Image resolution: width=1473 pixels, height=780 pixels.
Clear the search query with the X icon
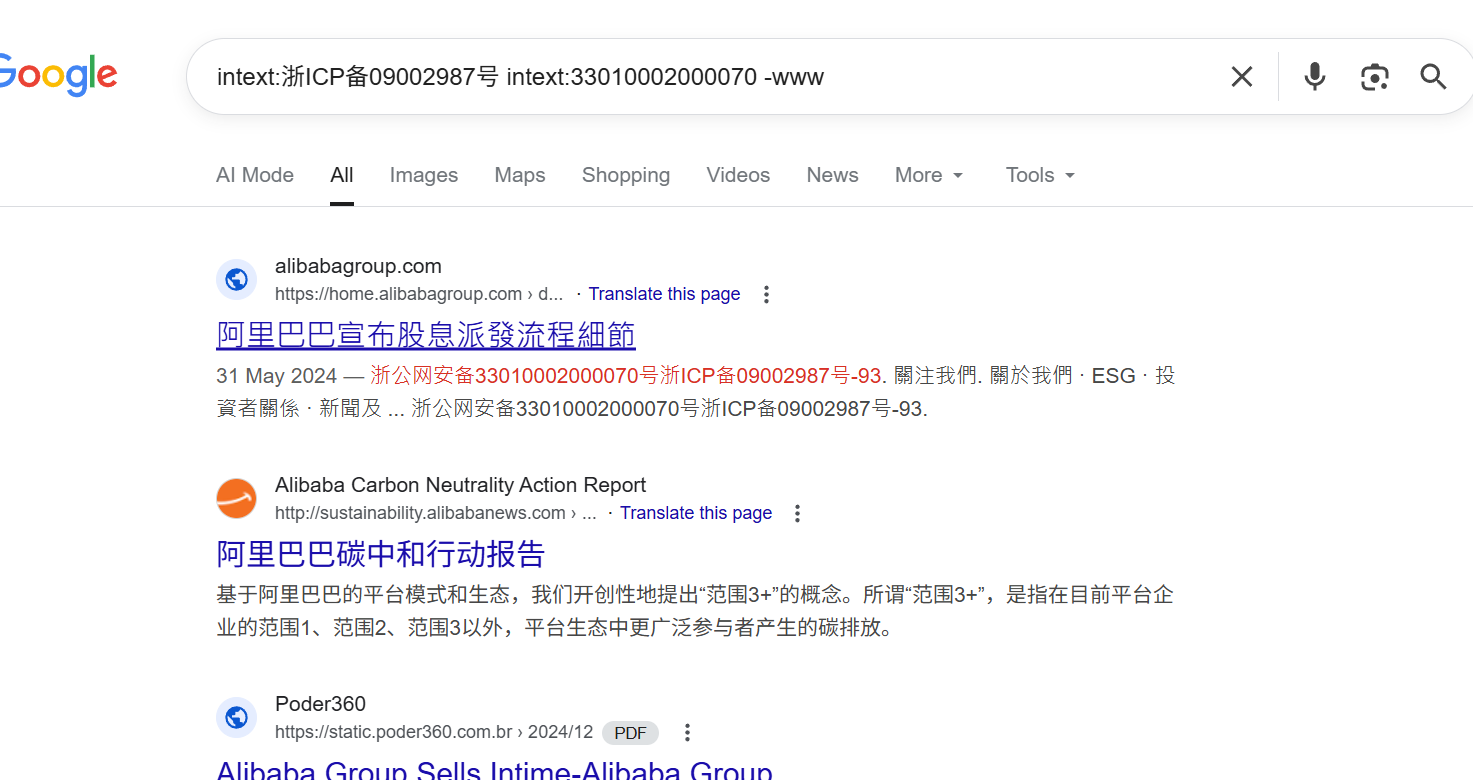tap(1241, 76)
